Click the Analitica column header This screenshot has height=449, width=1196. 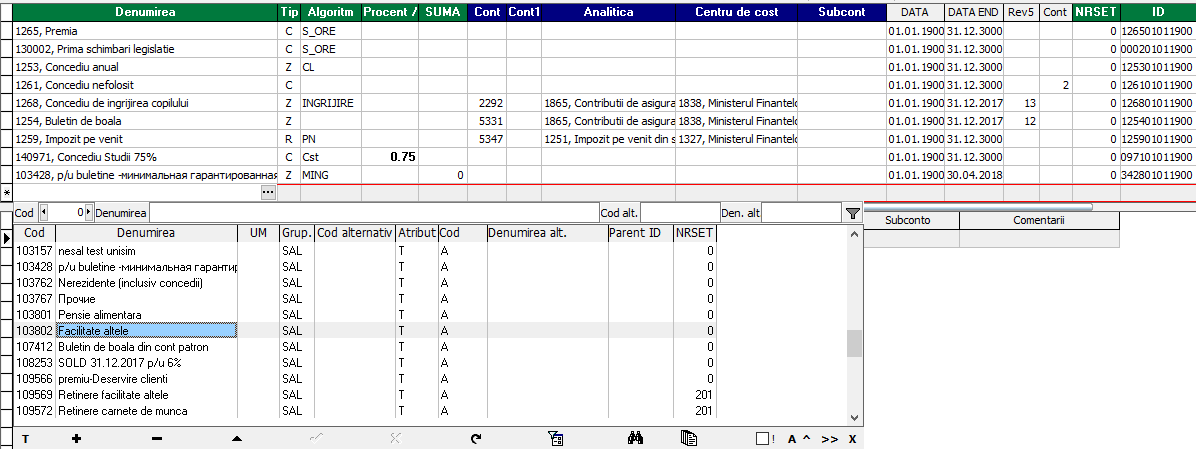[608, 12]
